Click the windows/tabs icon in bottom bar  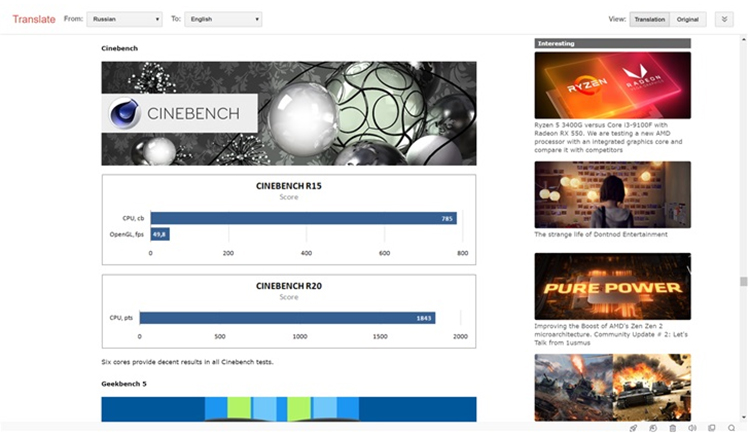[x=712, y=428]
